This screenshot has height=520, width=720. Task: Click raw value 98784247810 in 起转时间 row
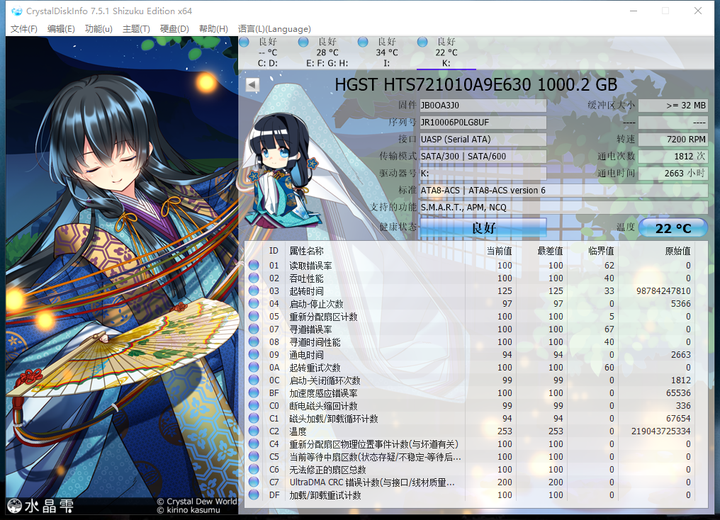click(x=664, y=291)
